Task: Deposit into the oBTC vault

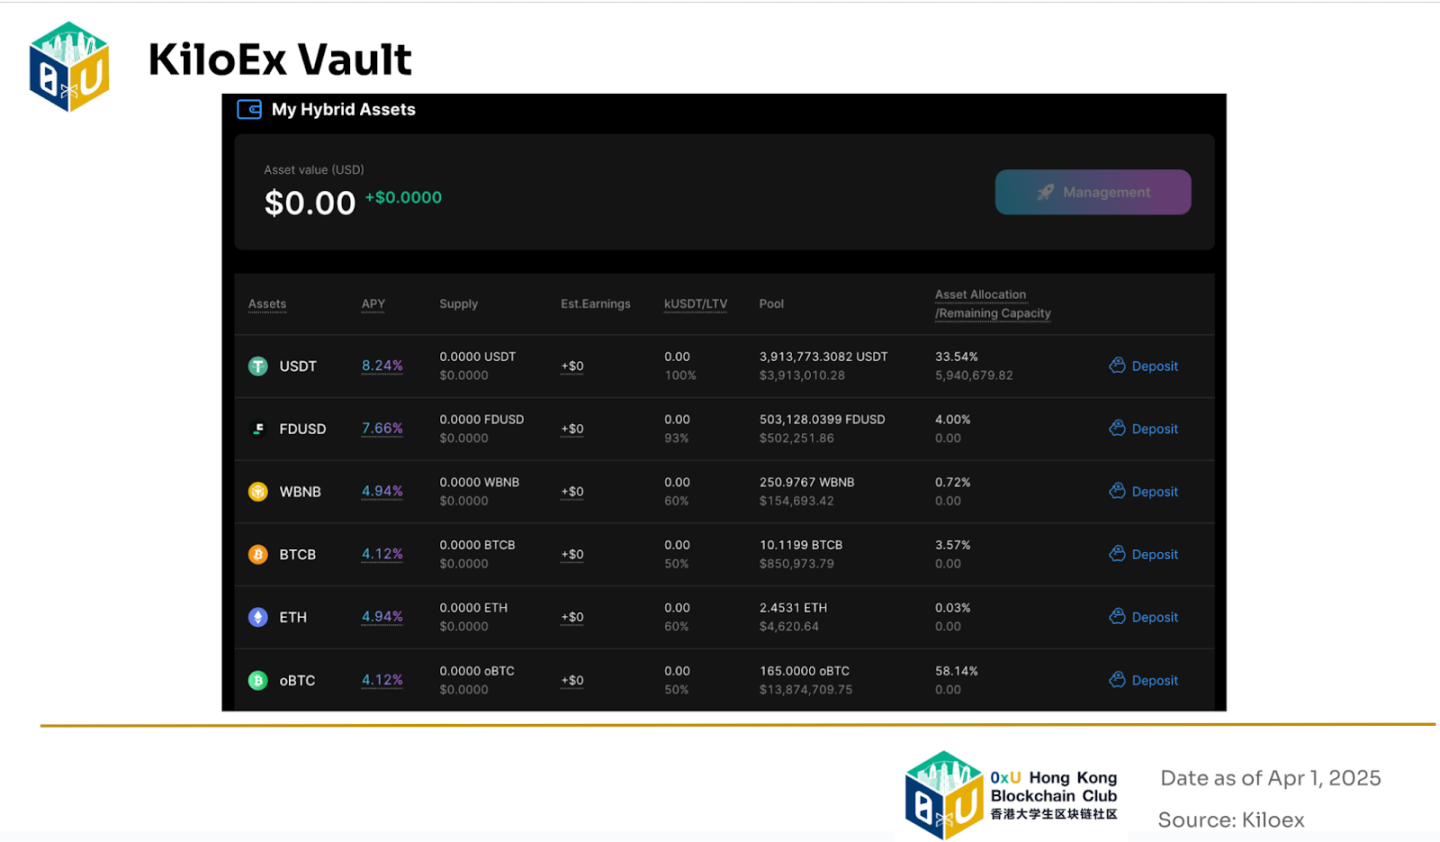Action: (1144, 680)
